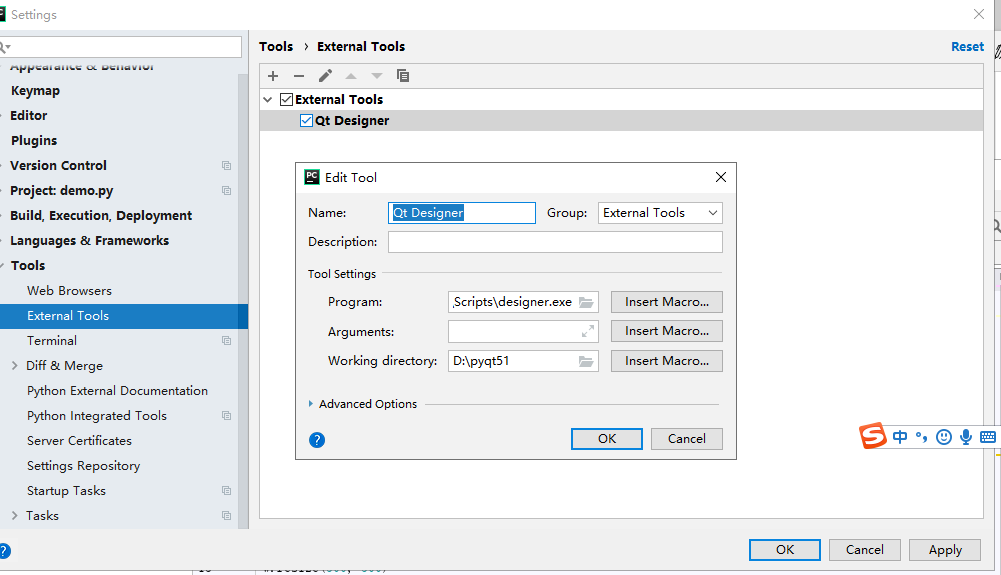The image size is (1001, 575).
Task: Toggle Chinese input mode indicator
Action: coord(900,437)
